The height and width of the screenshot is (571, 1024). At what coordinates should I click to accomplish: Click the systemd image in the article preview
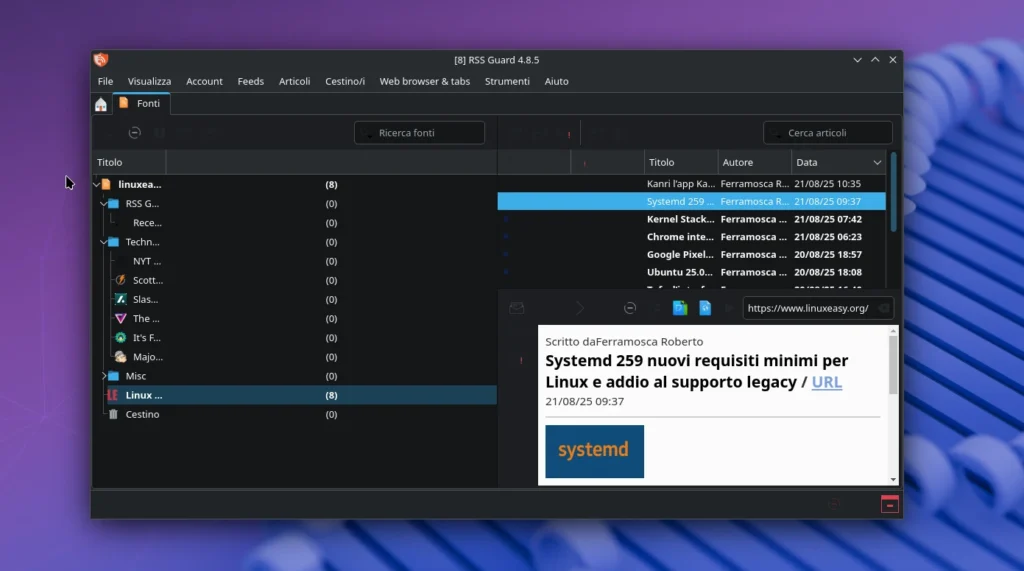pyautogui.click(x=594, y=451)
